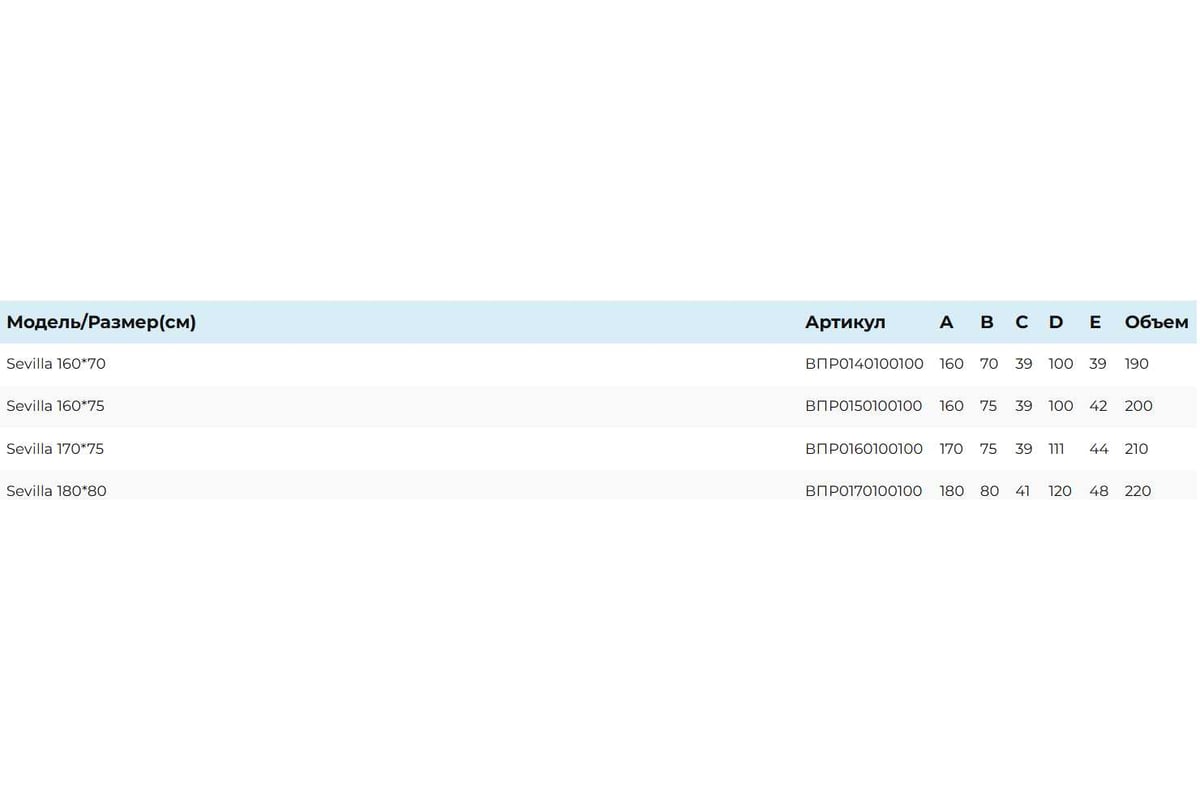Screen dimensions: 1200x800
Task: Click column header D
Action: click(x=1056, y=322)
